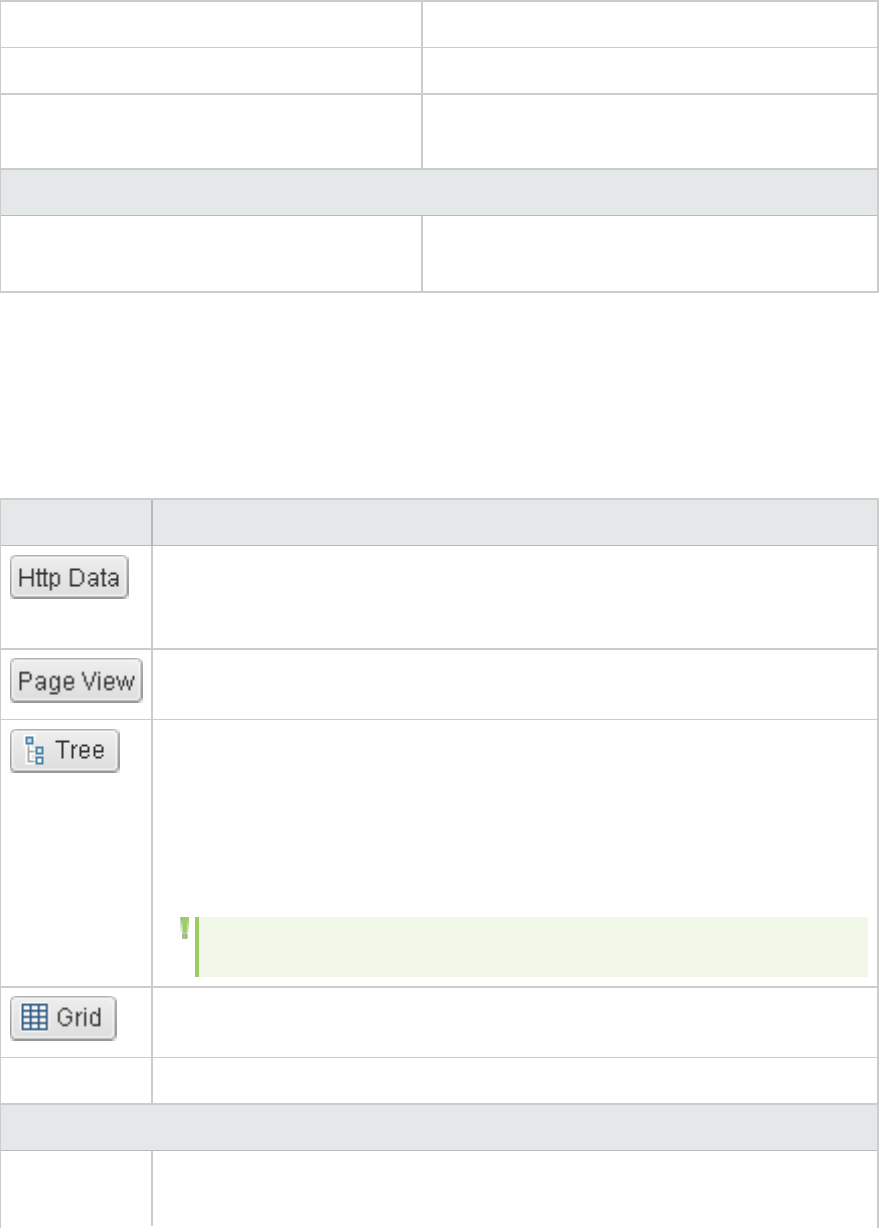The image size is (879, 1228).
Task: Click the upper table's first left cell
Action: (210, 23)
